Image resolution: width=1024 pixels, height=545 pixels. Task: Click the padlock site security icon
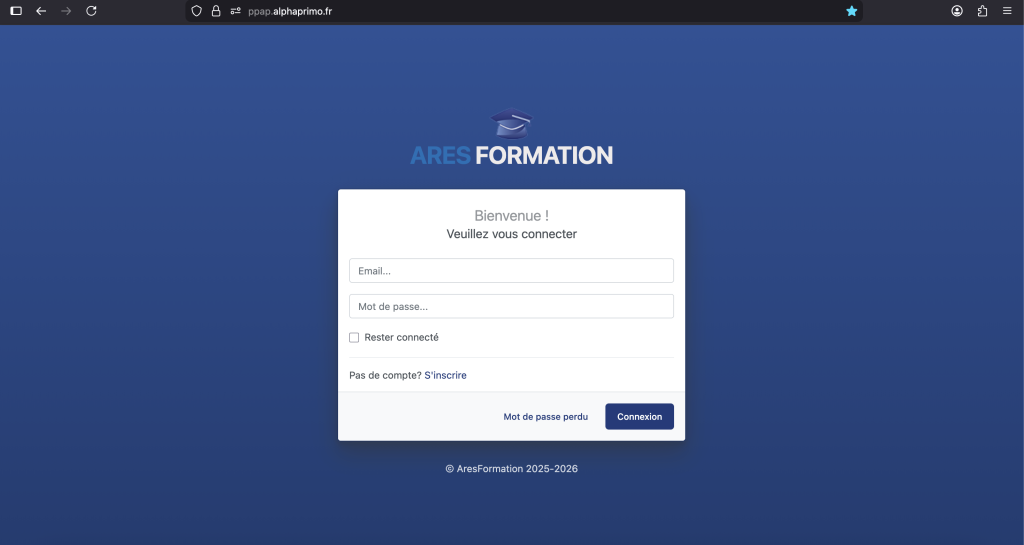215,11
